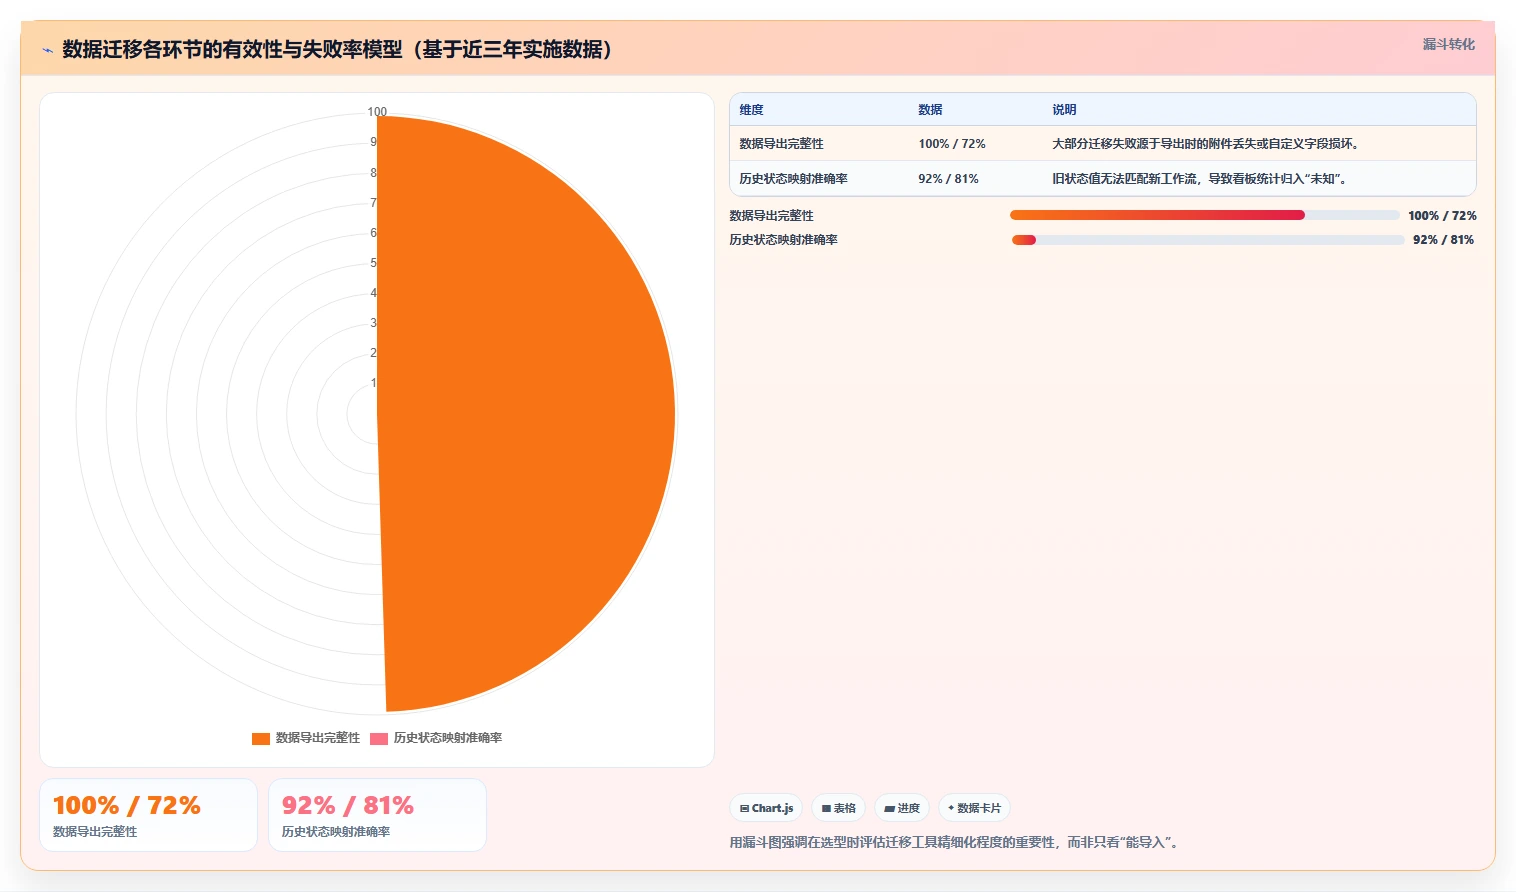Click the icon before the page title

[47, 50]
